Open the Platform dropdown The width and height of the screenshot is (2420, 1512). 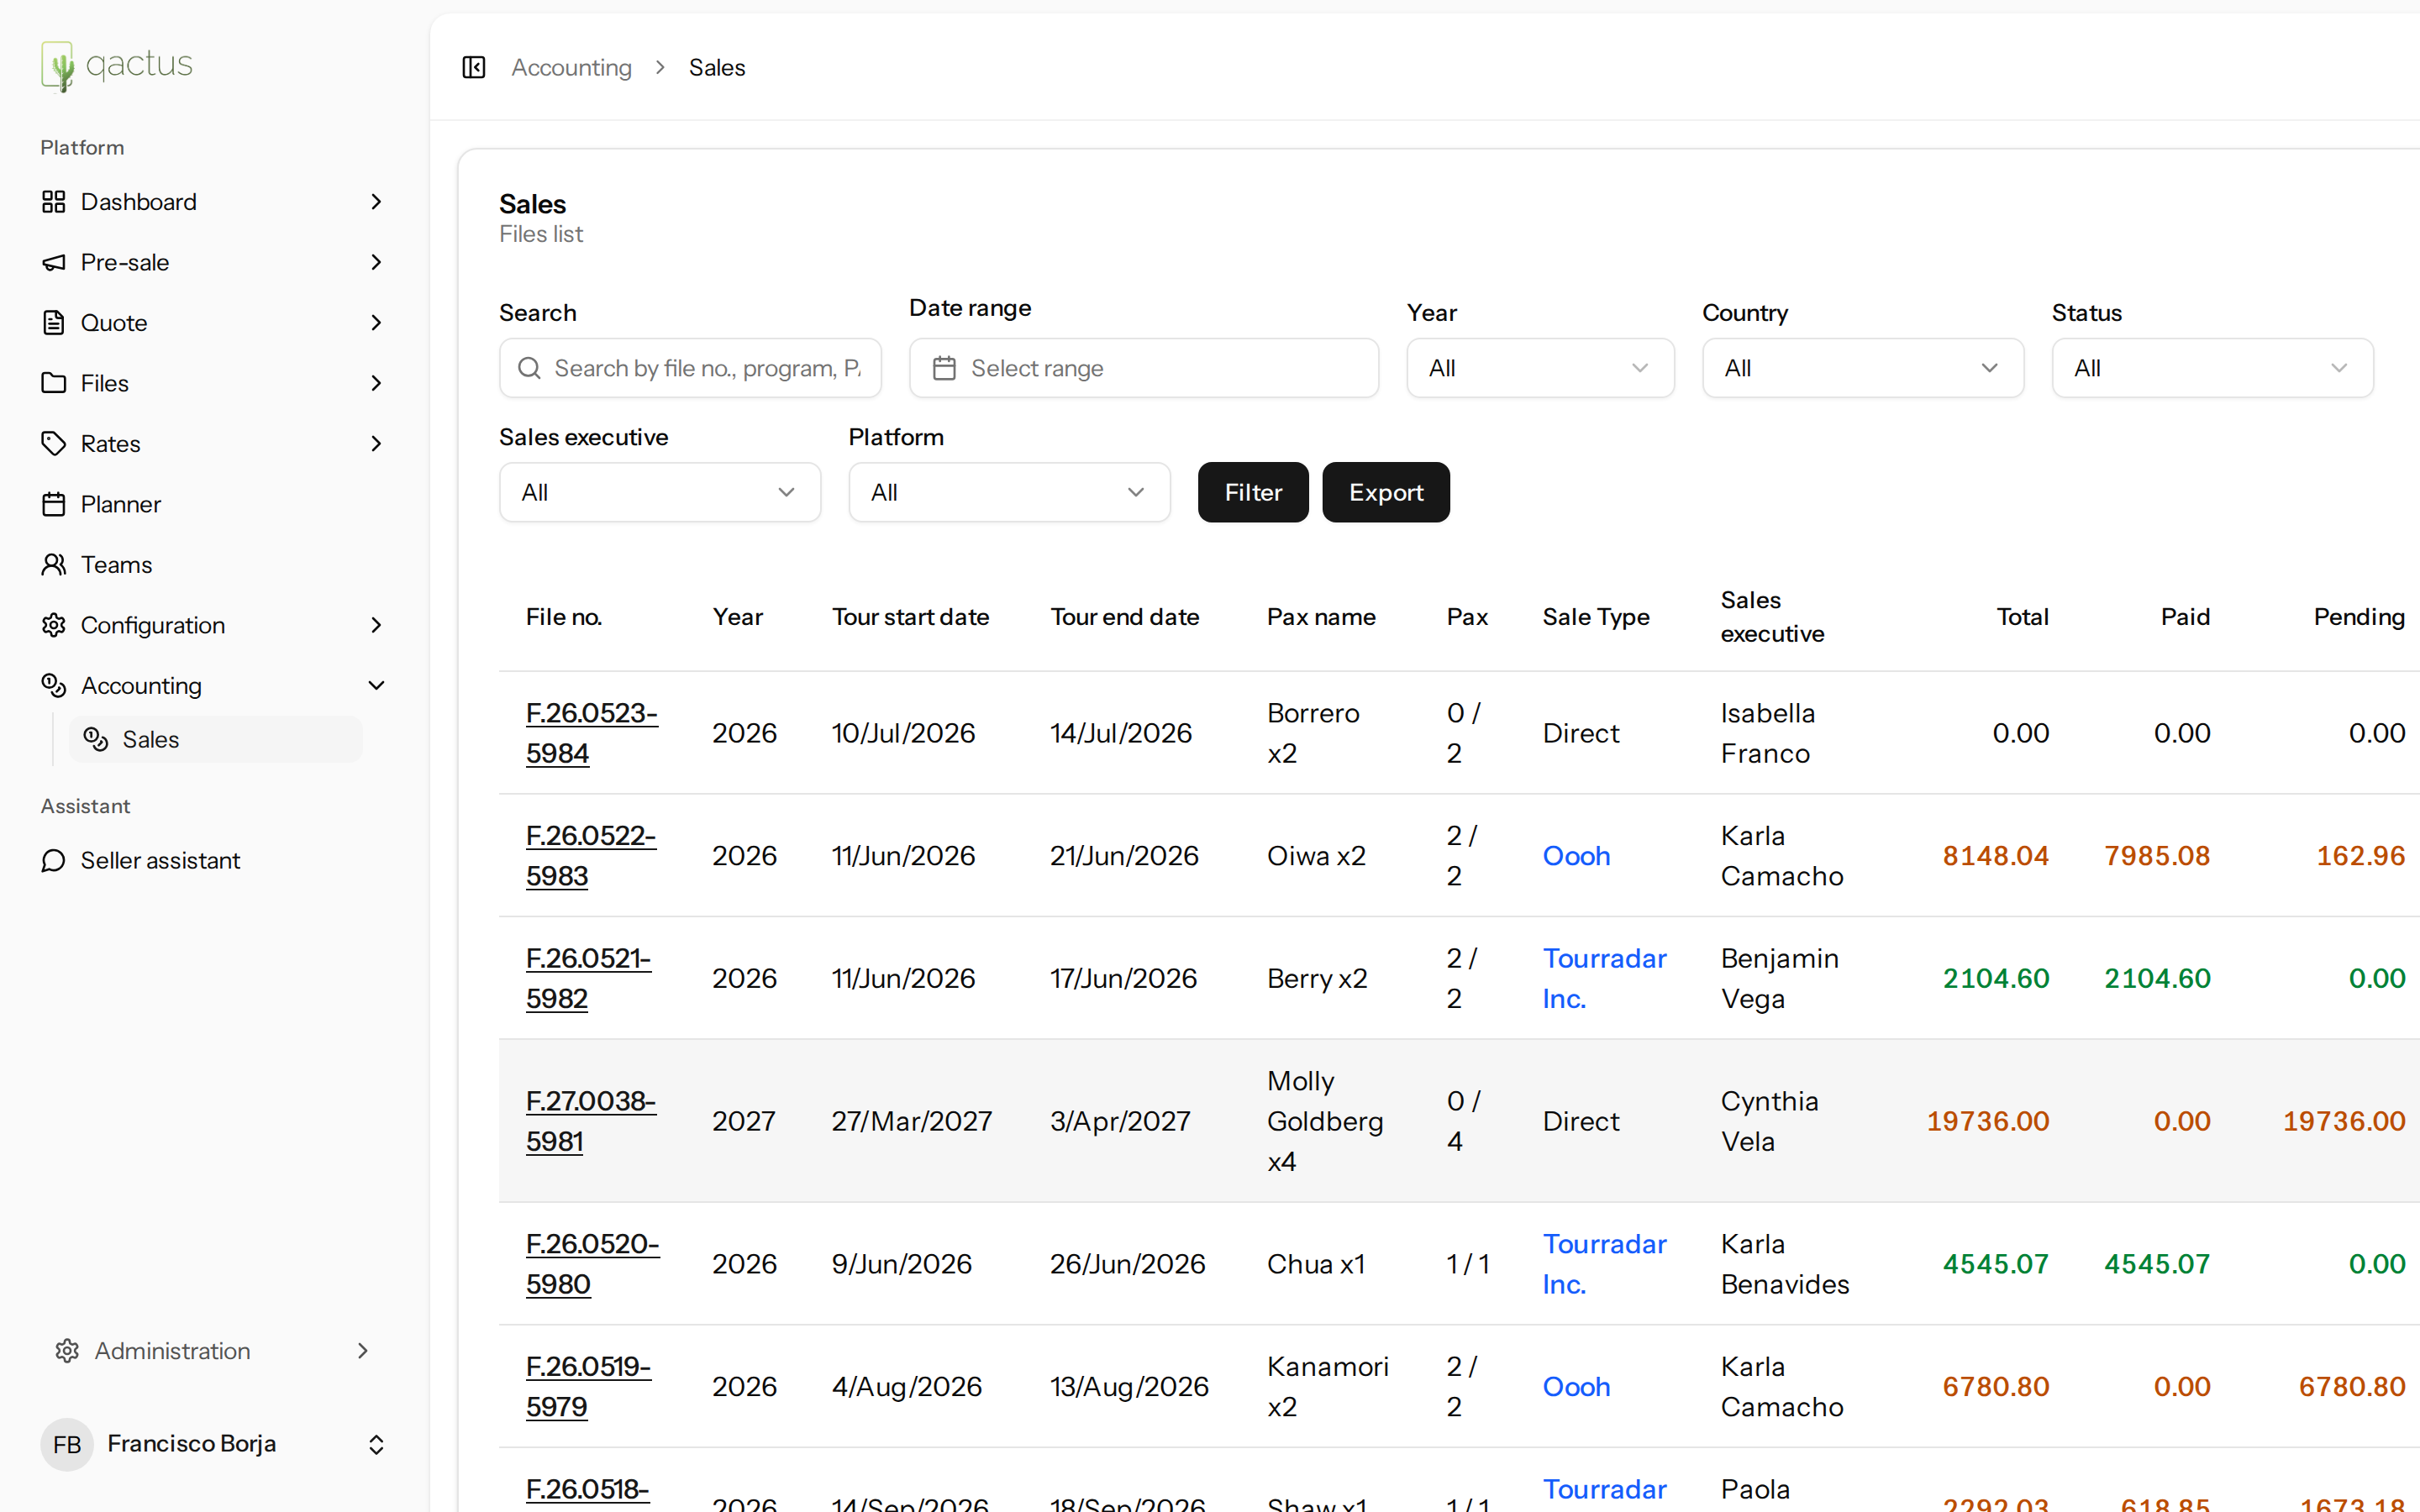1009,492
